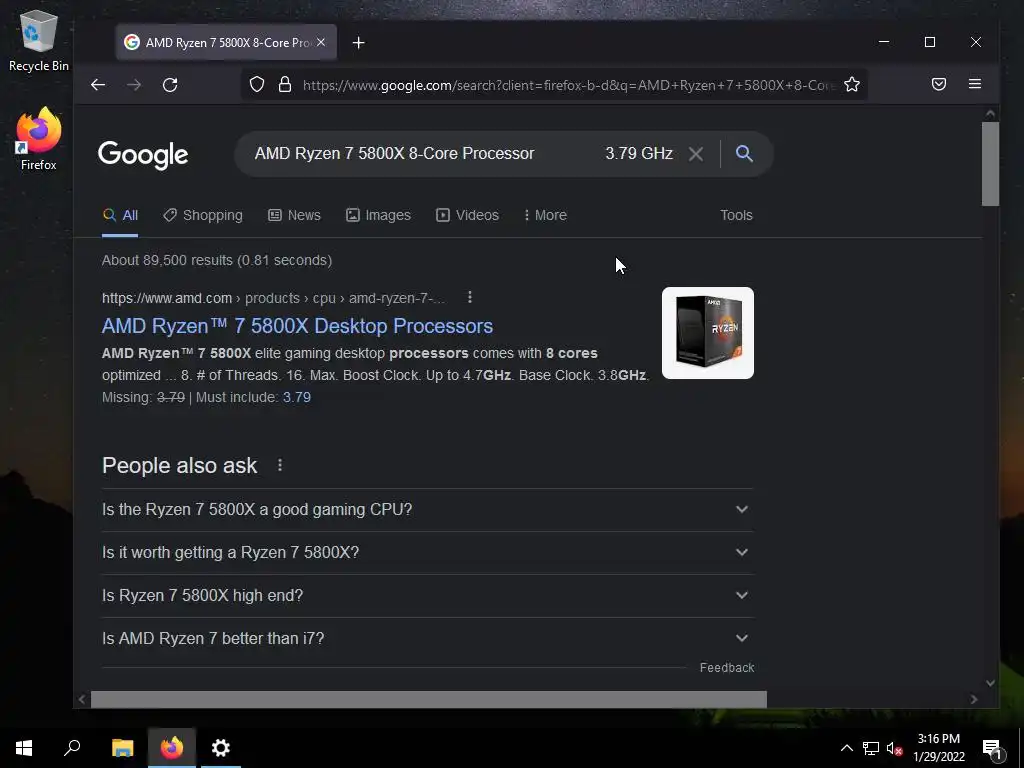
Task: Open the notification center icon
Action: tap(992, 750)
